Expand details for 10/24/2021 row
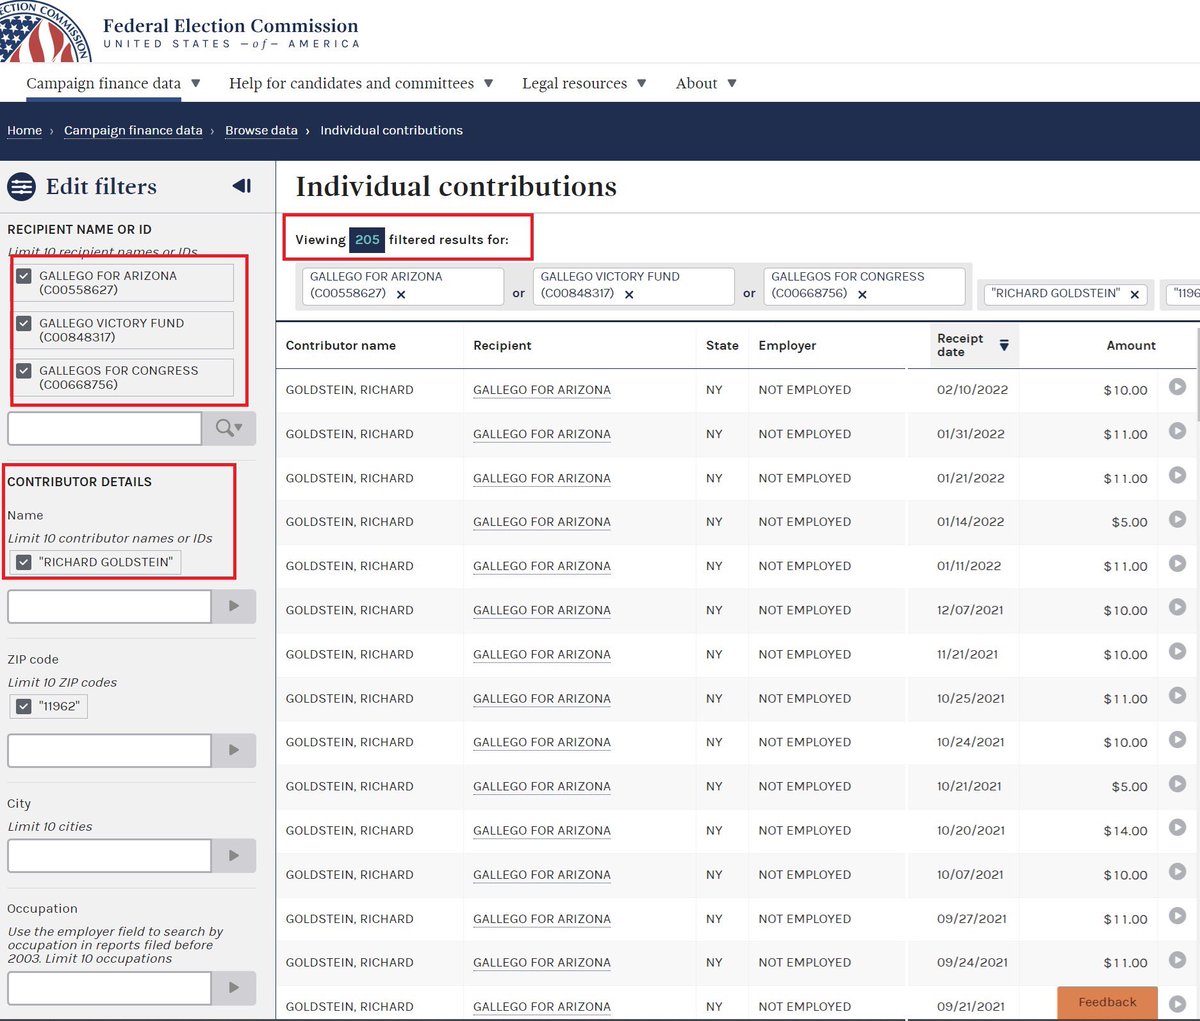The height and width of the screenshot is (1021, 1200). [x=1178, y=739]
